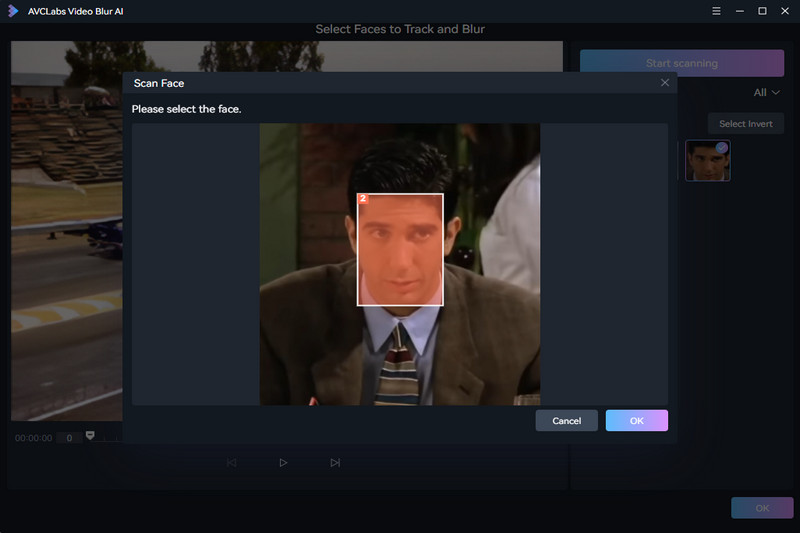Click Select Invert button
Viewport: 800px width, 533px height.
tap(745, 124)
